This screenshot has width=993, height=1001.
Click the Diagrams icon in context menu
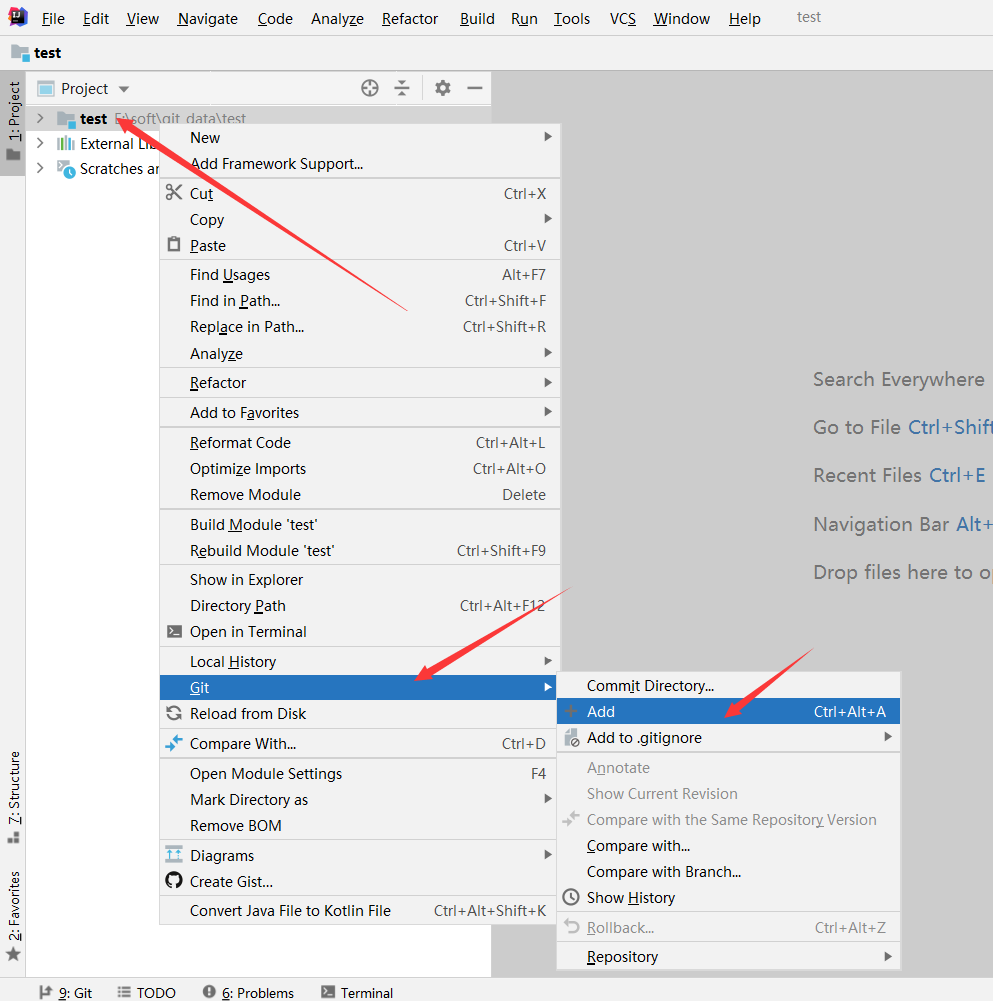(174, 854)
